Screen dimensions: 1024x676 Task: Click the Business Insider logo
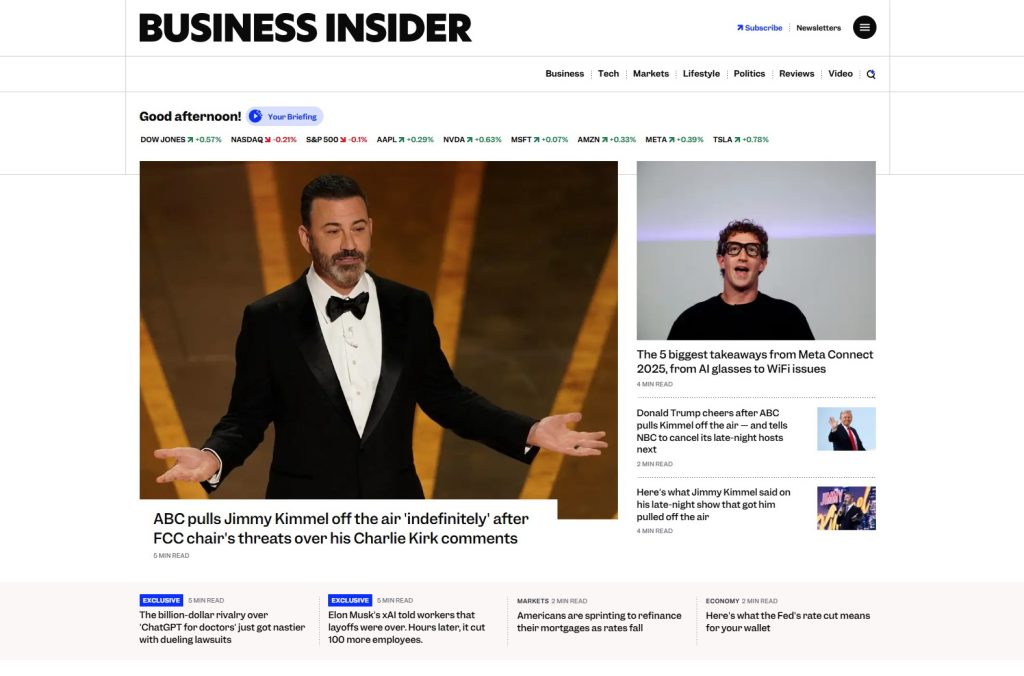point(305,28)
